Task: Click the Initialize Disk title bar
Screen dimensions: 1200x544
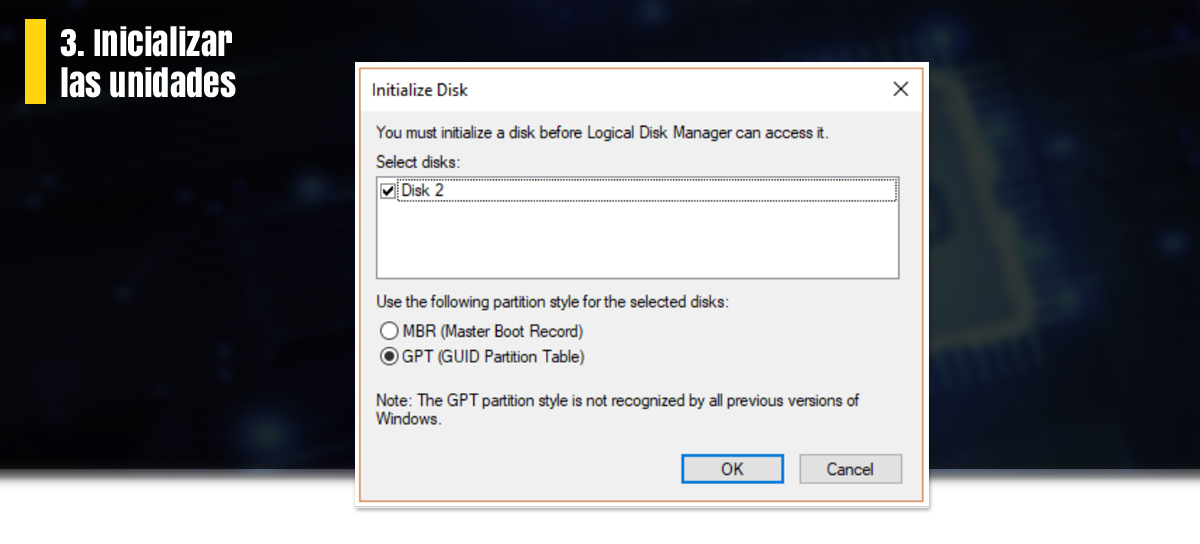Action: (x=620, y=89)
